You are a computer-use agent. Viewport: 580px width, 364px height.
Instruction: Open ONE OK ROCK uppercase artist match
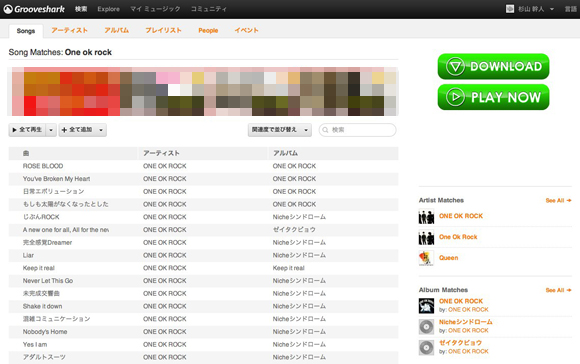(x=461, y=216)
